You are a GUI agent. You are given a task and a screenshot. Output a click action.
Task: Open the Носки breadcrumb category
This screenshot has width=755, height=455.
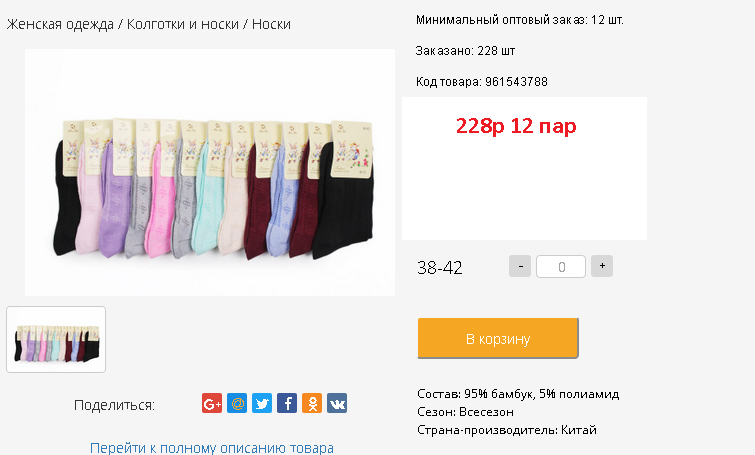click(271, 24)
